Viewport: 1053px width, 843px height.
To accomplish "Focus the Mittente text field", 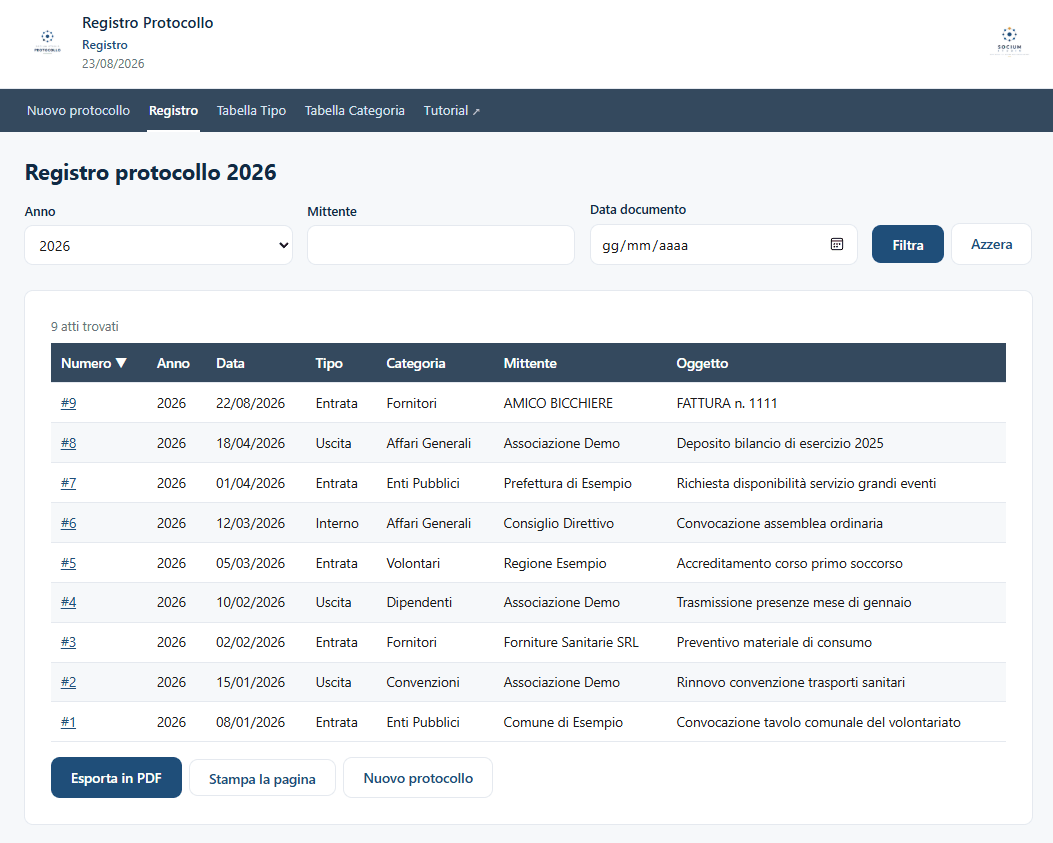I will pyautogui.click(x=441, y=245).
